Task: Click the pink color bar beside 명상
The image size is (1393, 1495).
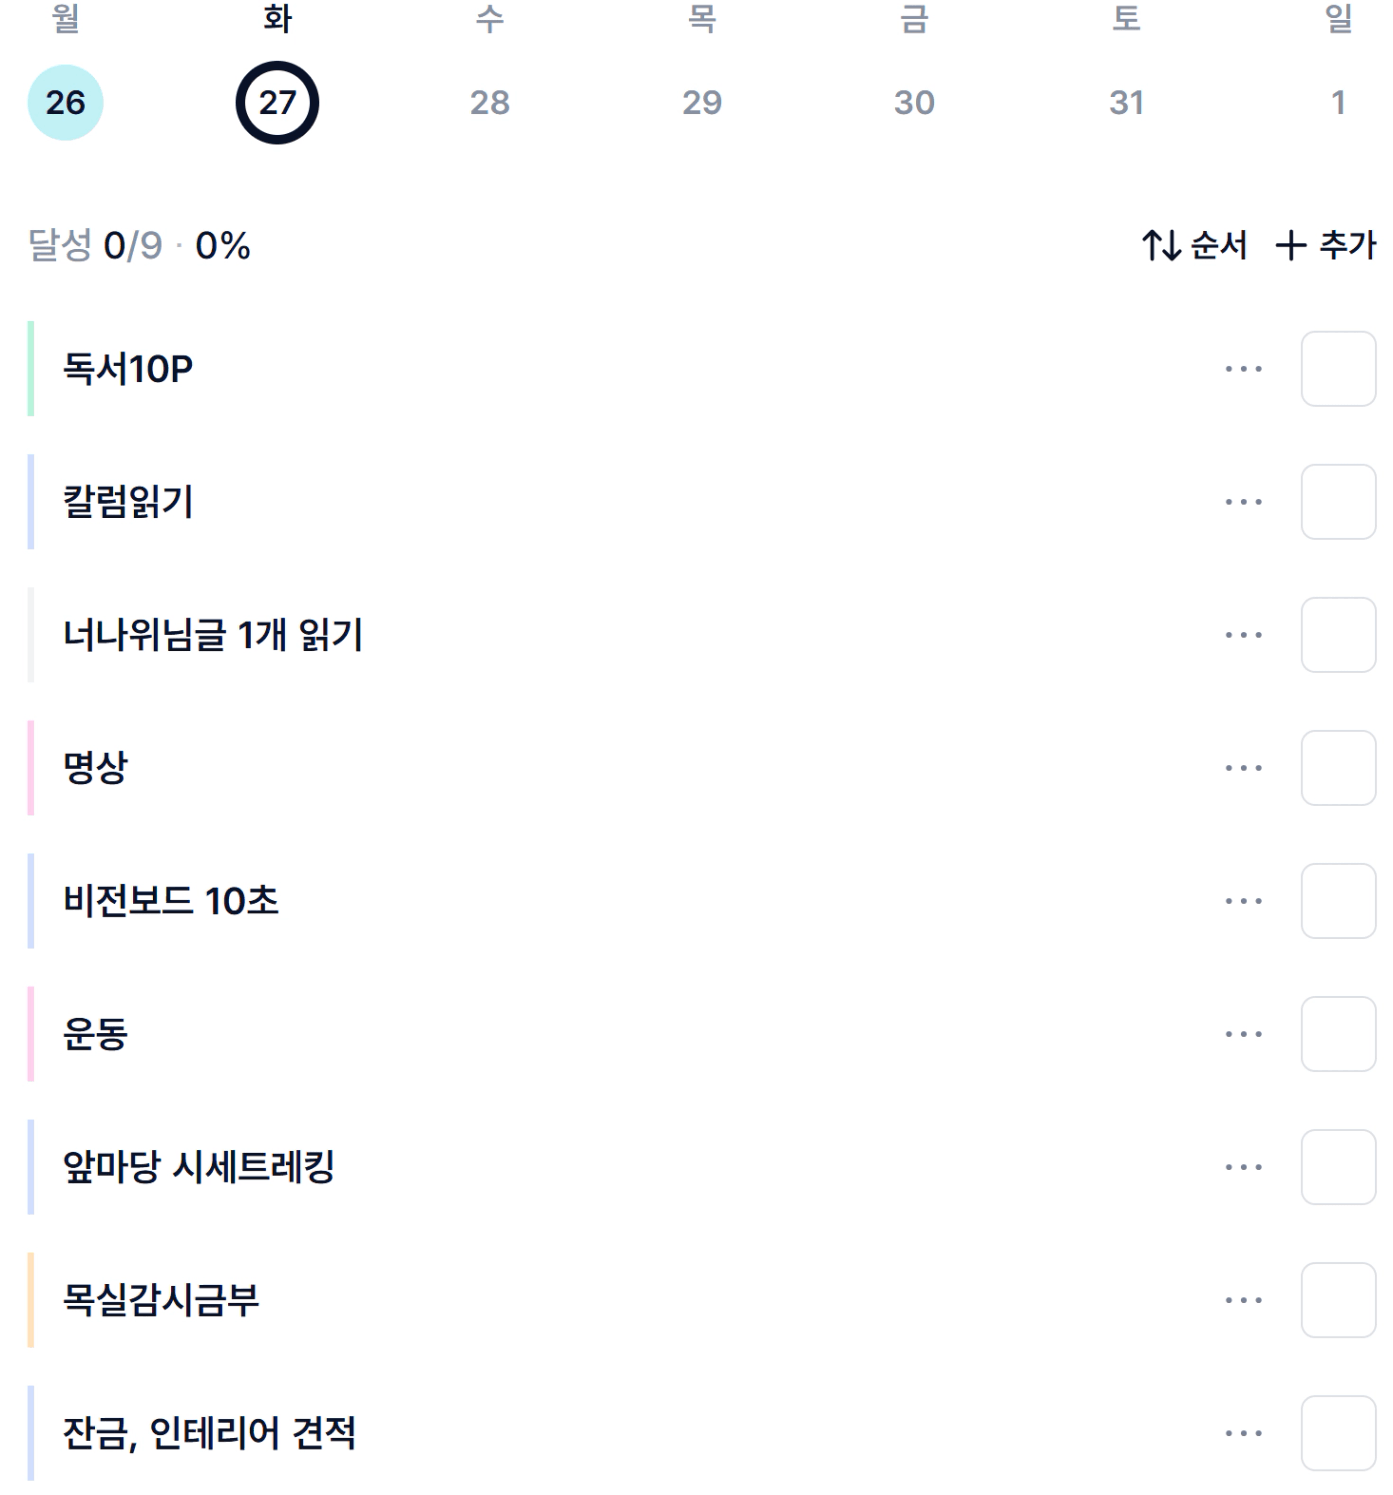Action: tap(31, 768)
